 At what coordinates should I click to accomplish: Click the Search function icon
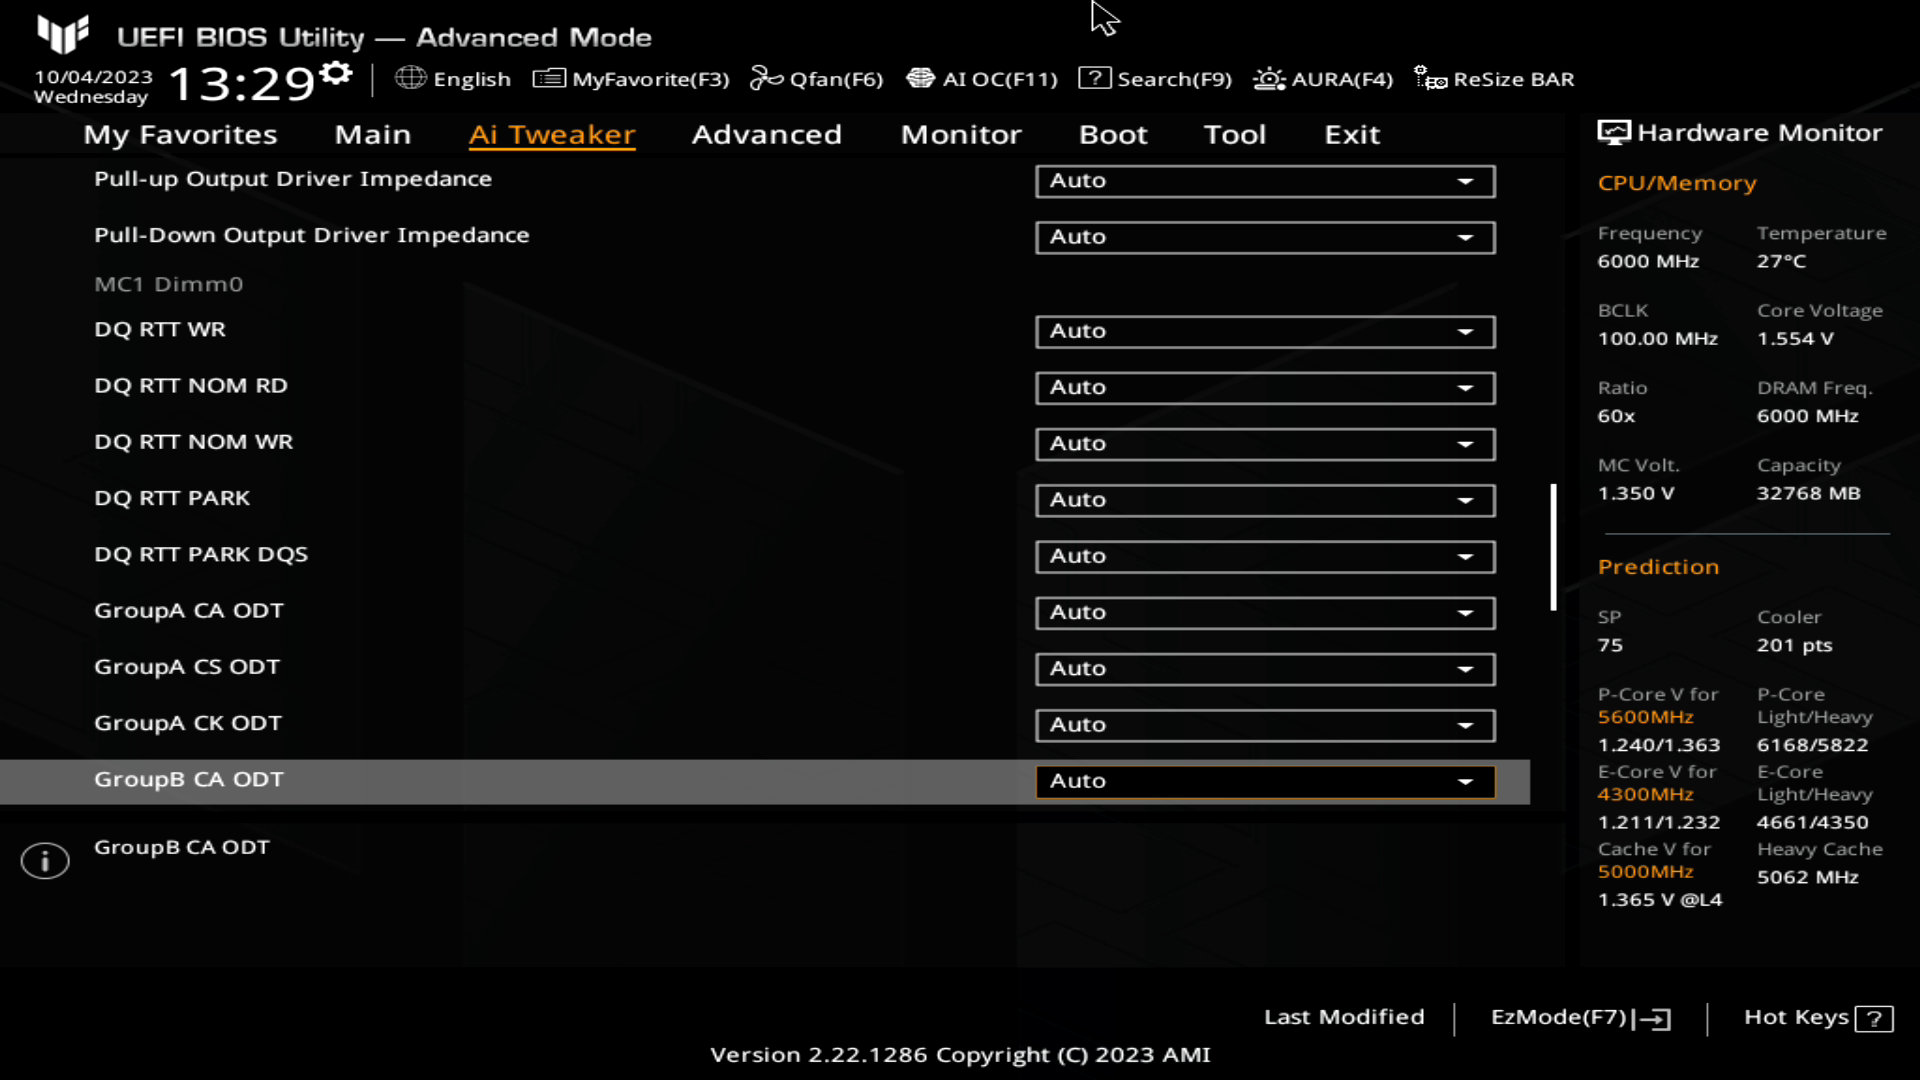click(x=1097, y=79)
